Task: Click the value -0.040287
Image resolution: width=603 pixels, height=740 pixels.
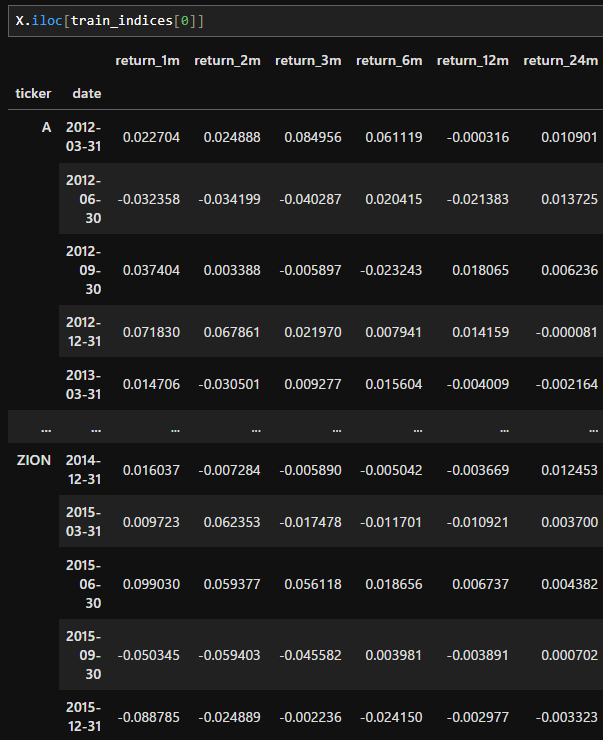Action: 310,199
